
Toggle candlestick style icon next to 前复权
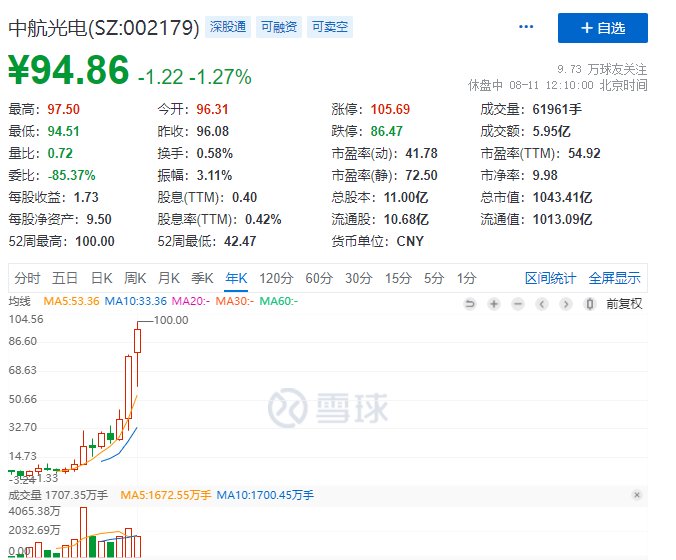coord(590,304)
